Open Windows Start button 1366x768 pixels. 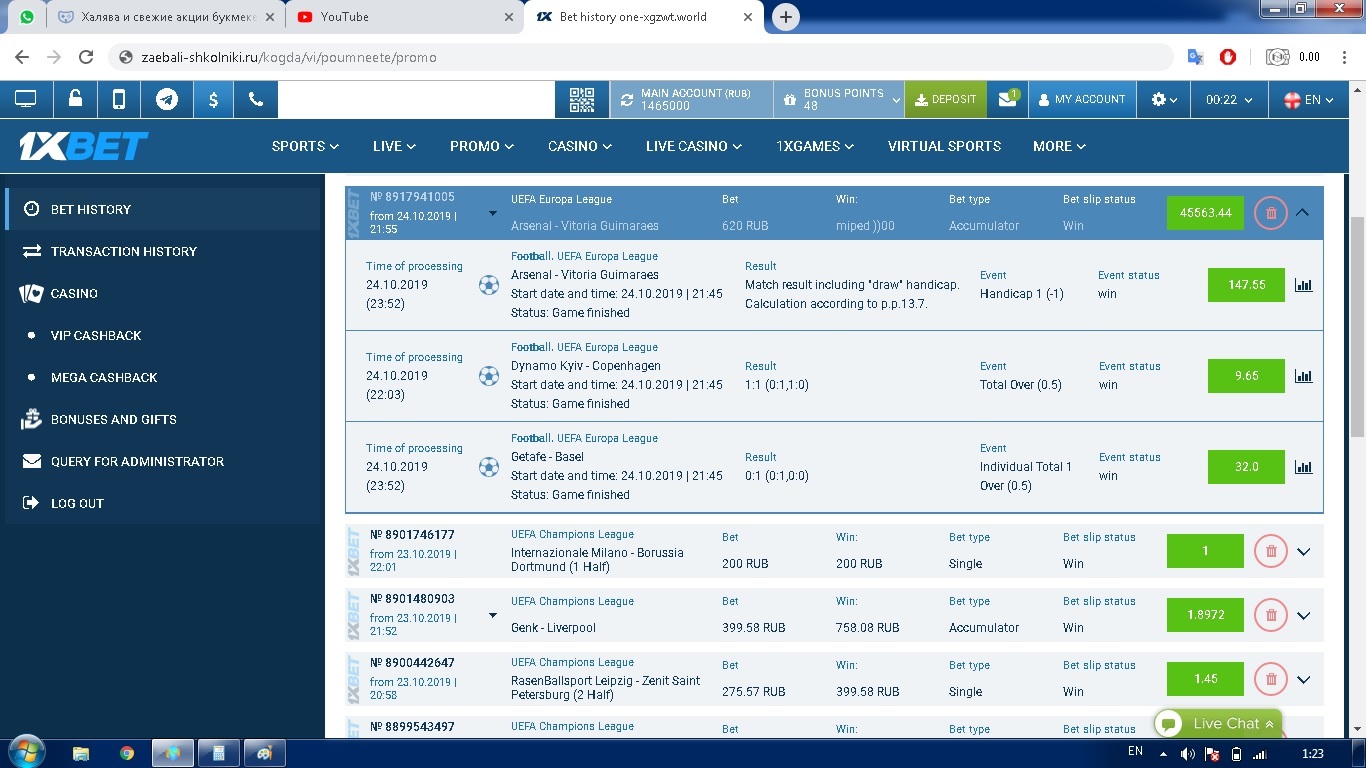click(x=25, y=752)
